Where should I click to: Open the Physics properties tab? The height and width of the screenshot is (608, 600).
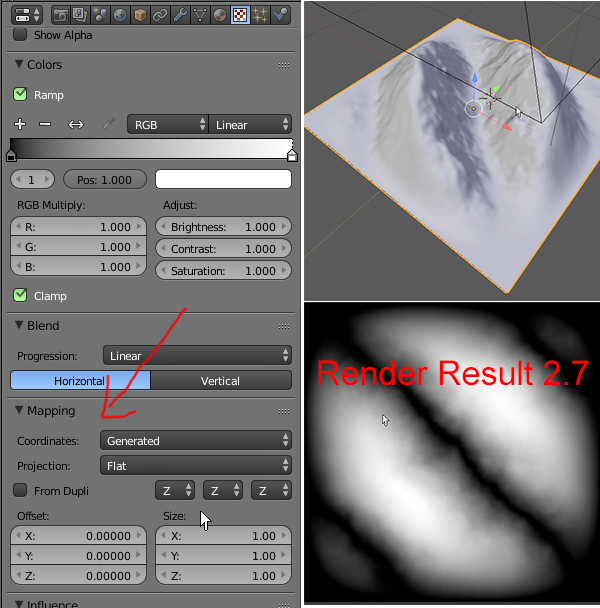280,15
